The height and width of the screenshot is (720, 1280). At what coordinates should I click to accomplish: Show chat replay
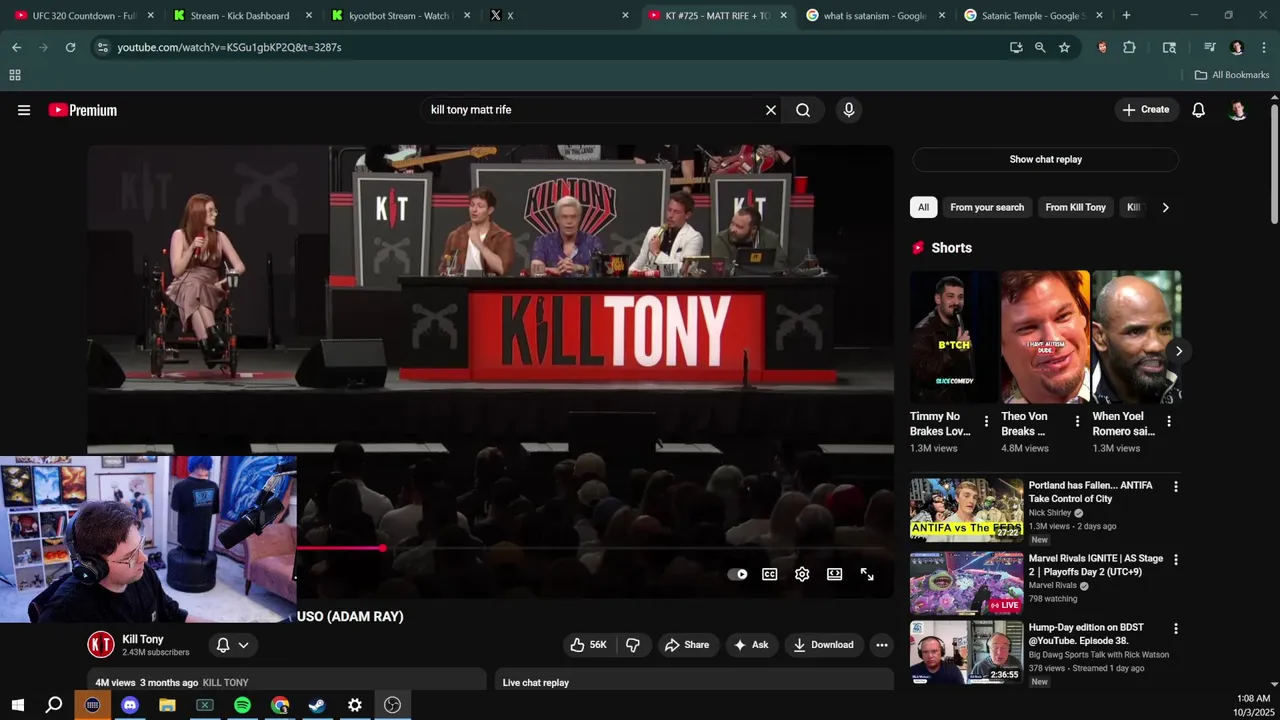(x=1045, y=159)
